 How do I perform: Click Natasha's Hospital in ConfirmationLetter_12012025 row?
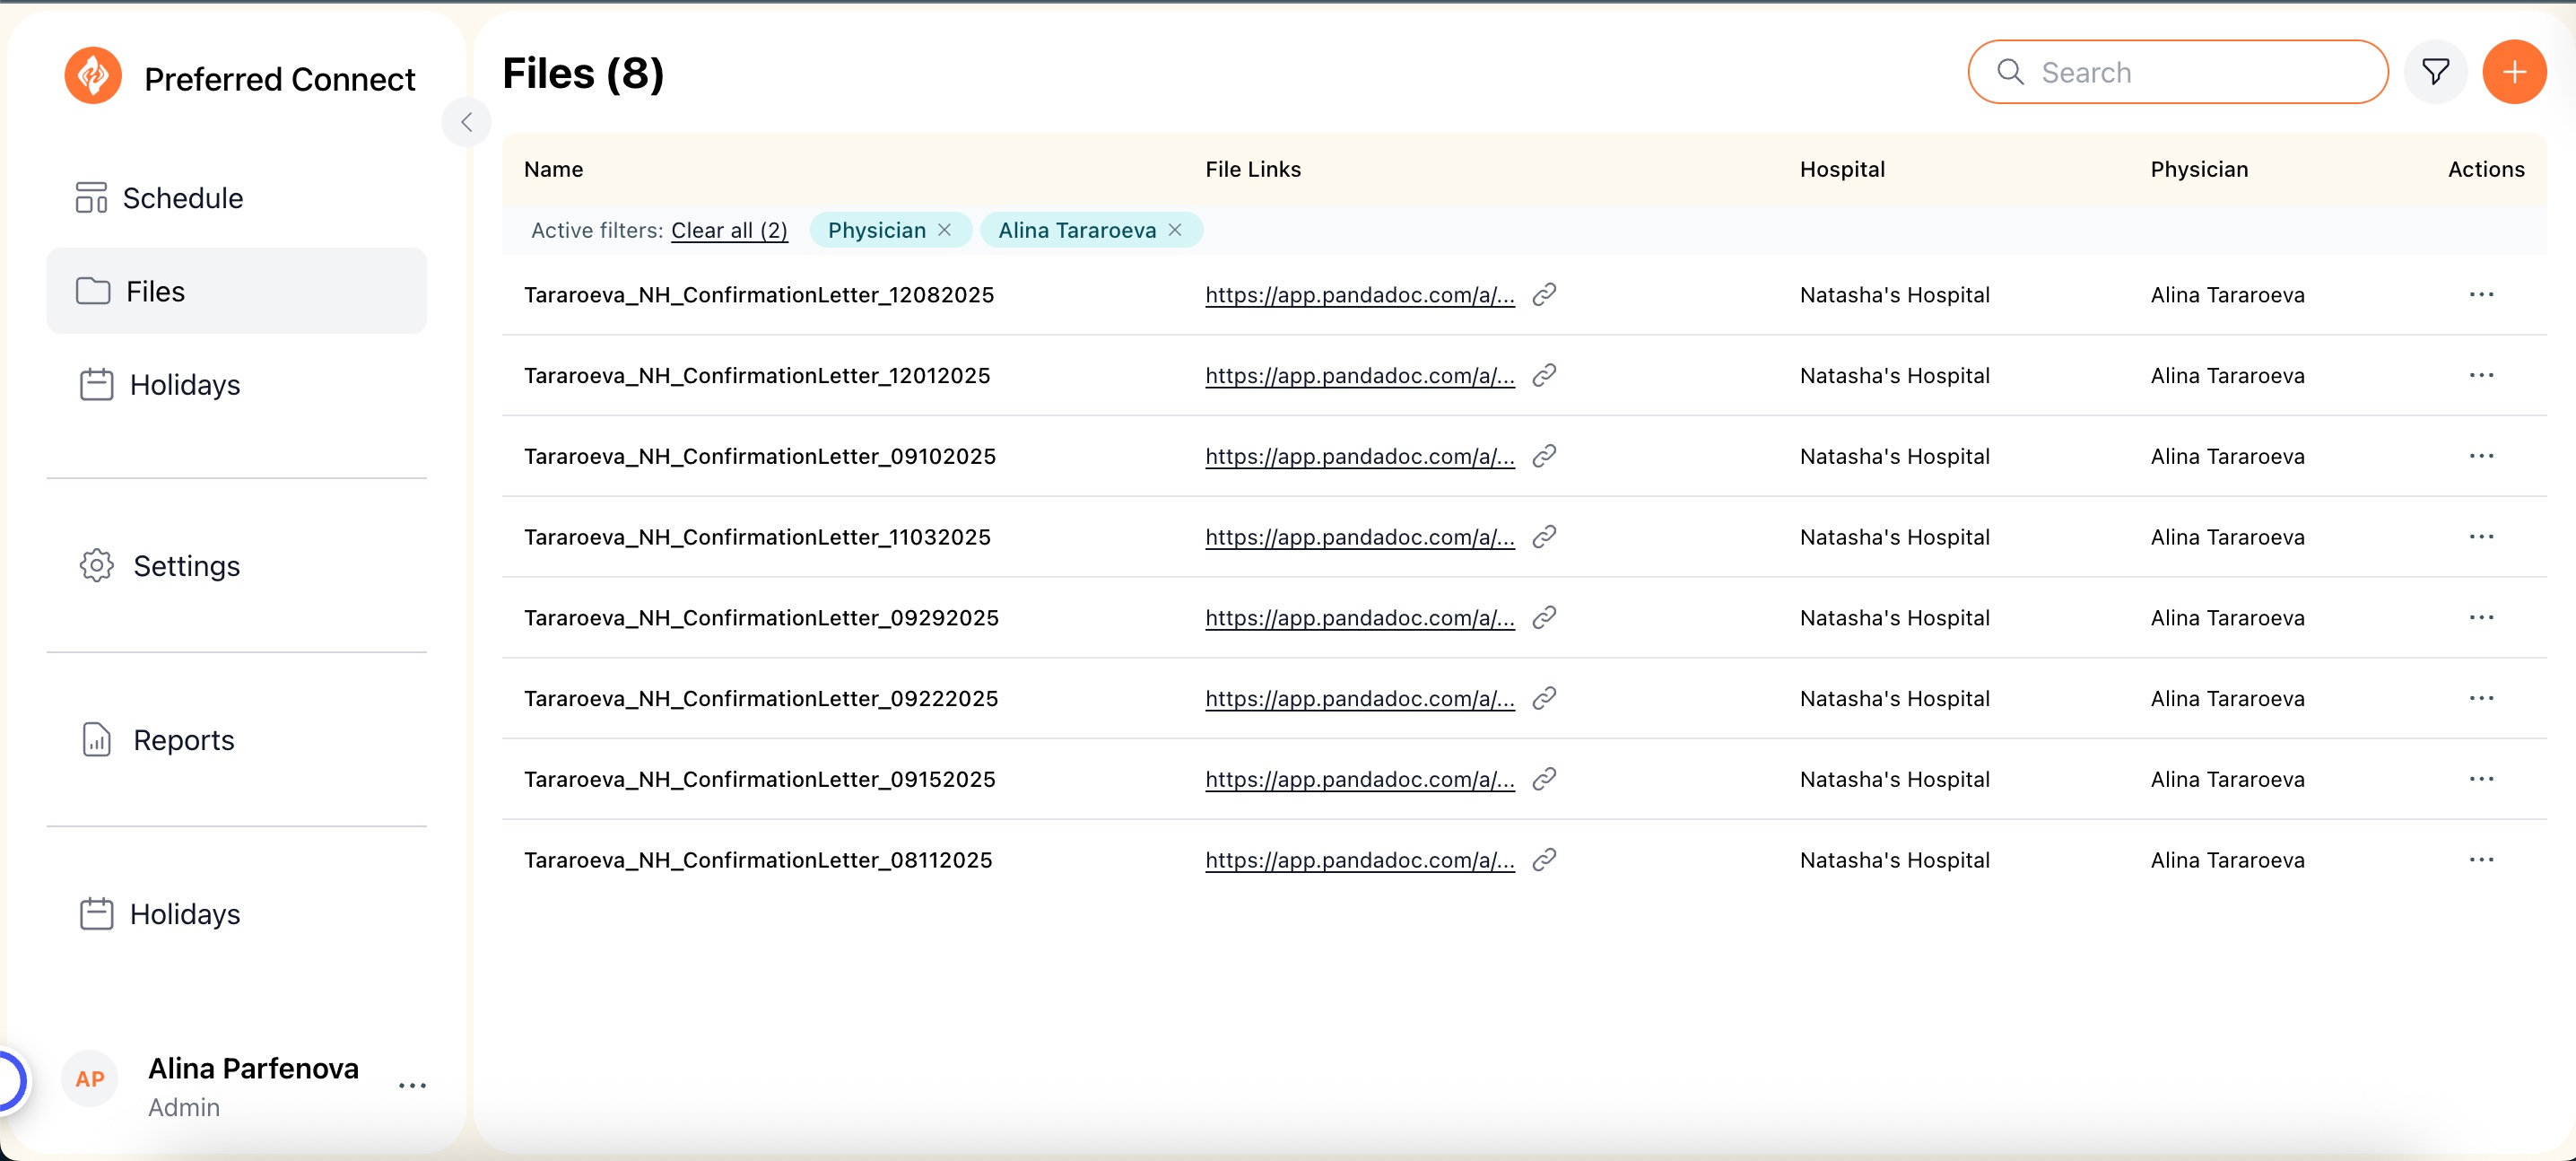pyautogui.click(x=1895, y=376)
